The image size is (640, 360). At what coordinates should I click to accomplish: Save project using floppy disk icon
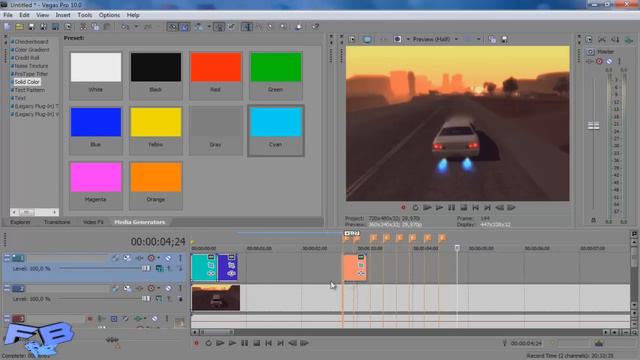coord(31,27)
